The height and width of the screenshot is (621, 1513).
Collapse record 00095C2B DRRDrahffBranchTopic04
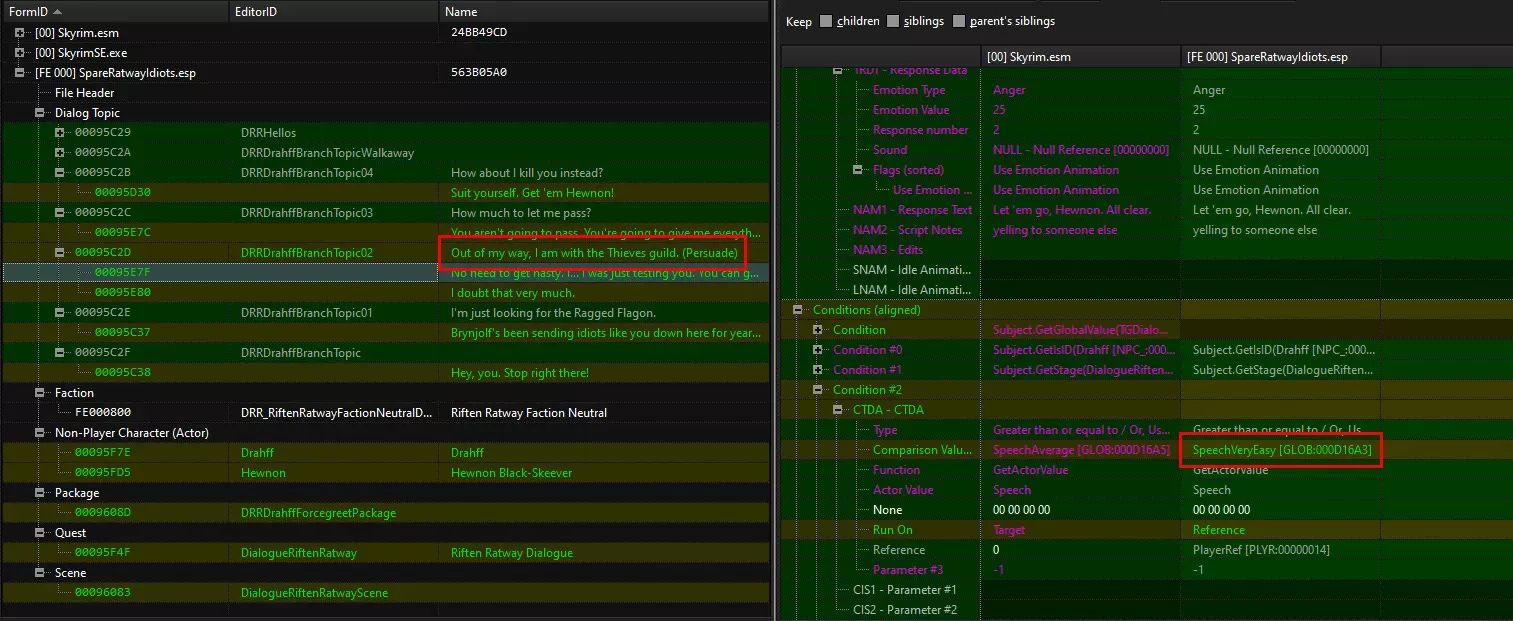(x=60, y=173)
